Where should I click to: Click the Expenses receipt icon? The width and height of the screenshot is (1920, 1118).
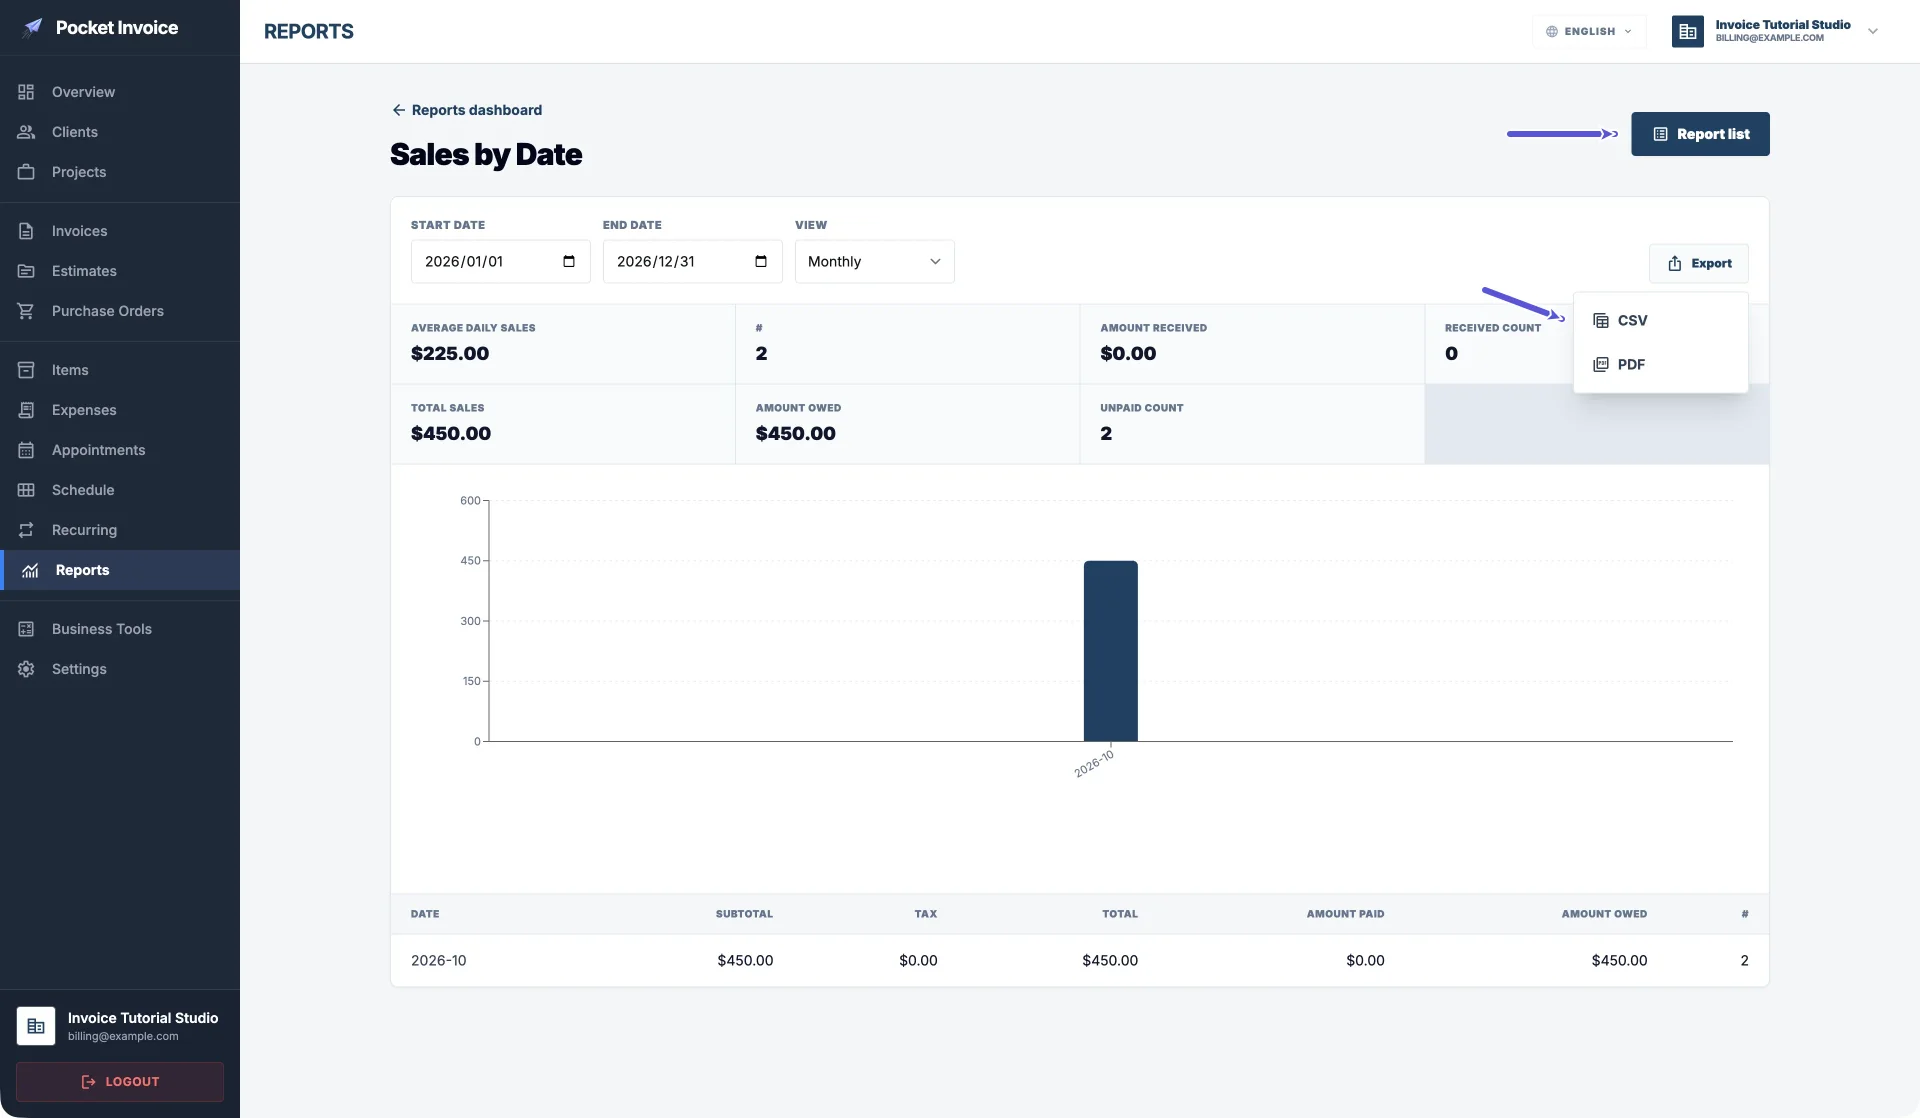(x=26, y=410)
